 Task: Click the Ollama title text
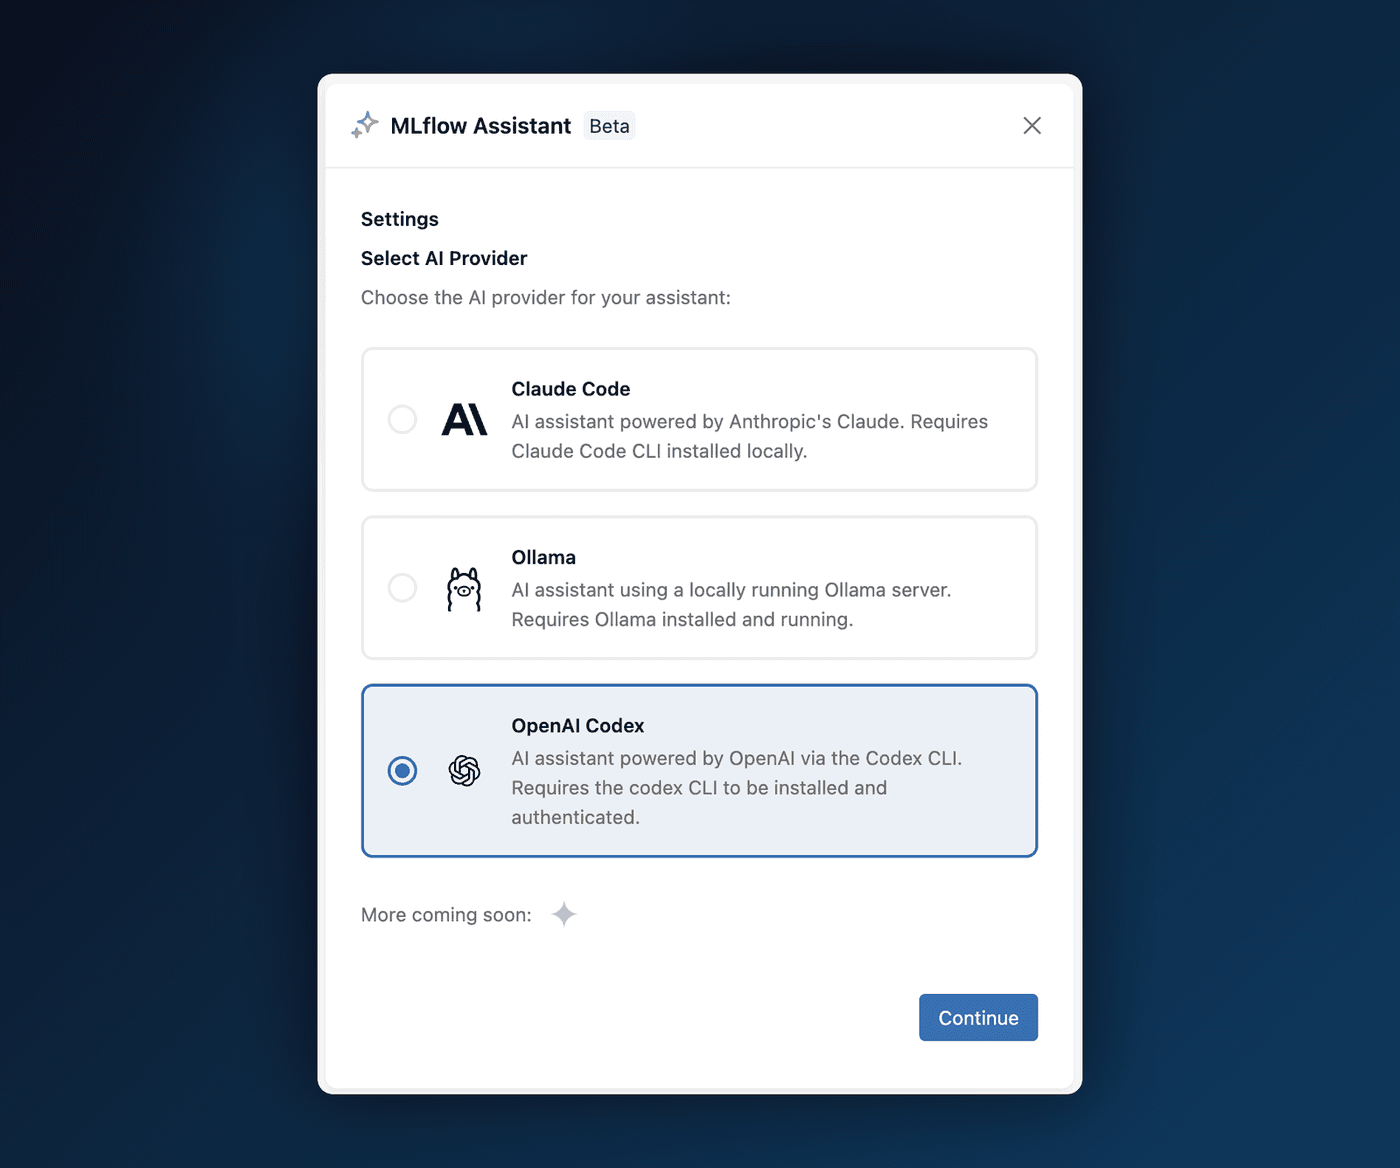pyautogui.click(x=544, y=557)
